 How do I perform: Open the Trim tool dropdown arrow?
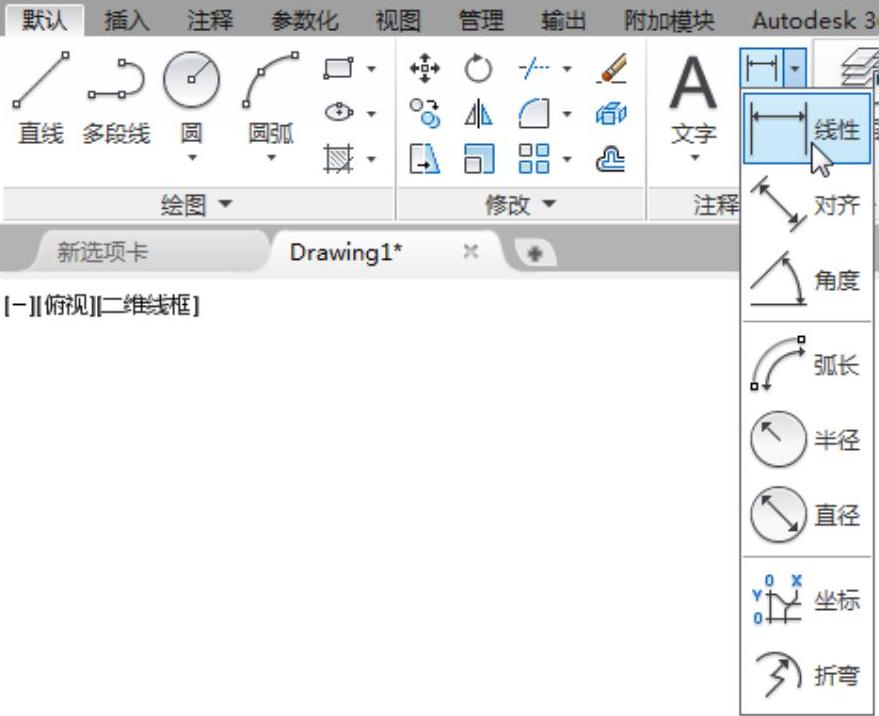tap(567, 69)
